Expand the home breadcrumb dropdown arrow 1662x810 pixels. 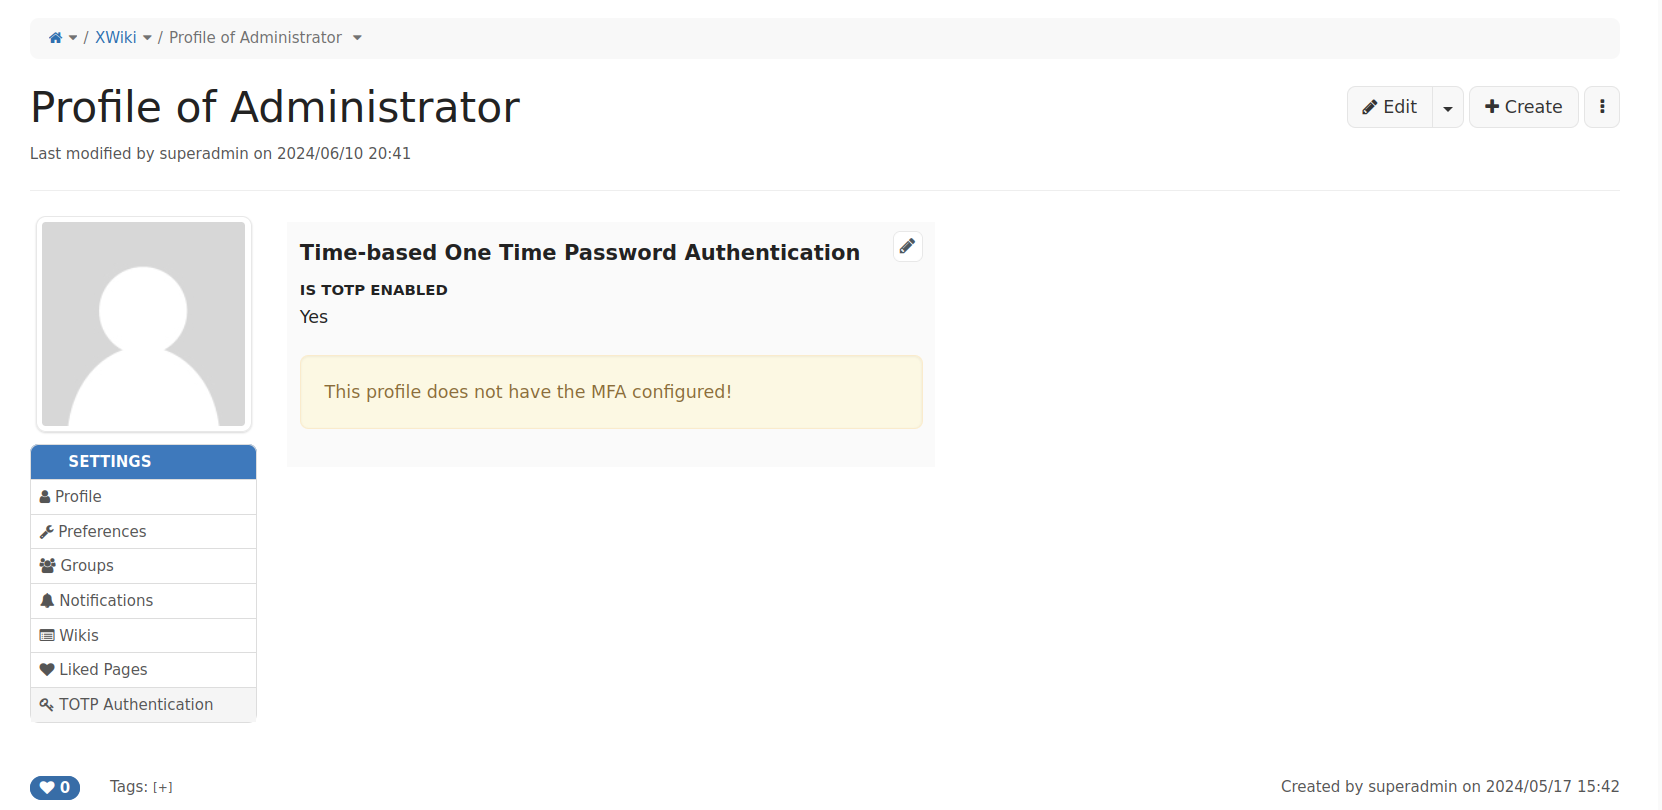point(73,38)
